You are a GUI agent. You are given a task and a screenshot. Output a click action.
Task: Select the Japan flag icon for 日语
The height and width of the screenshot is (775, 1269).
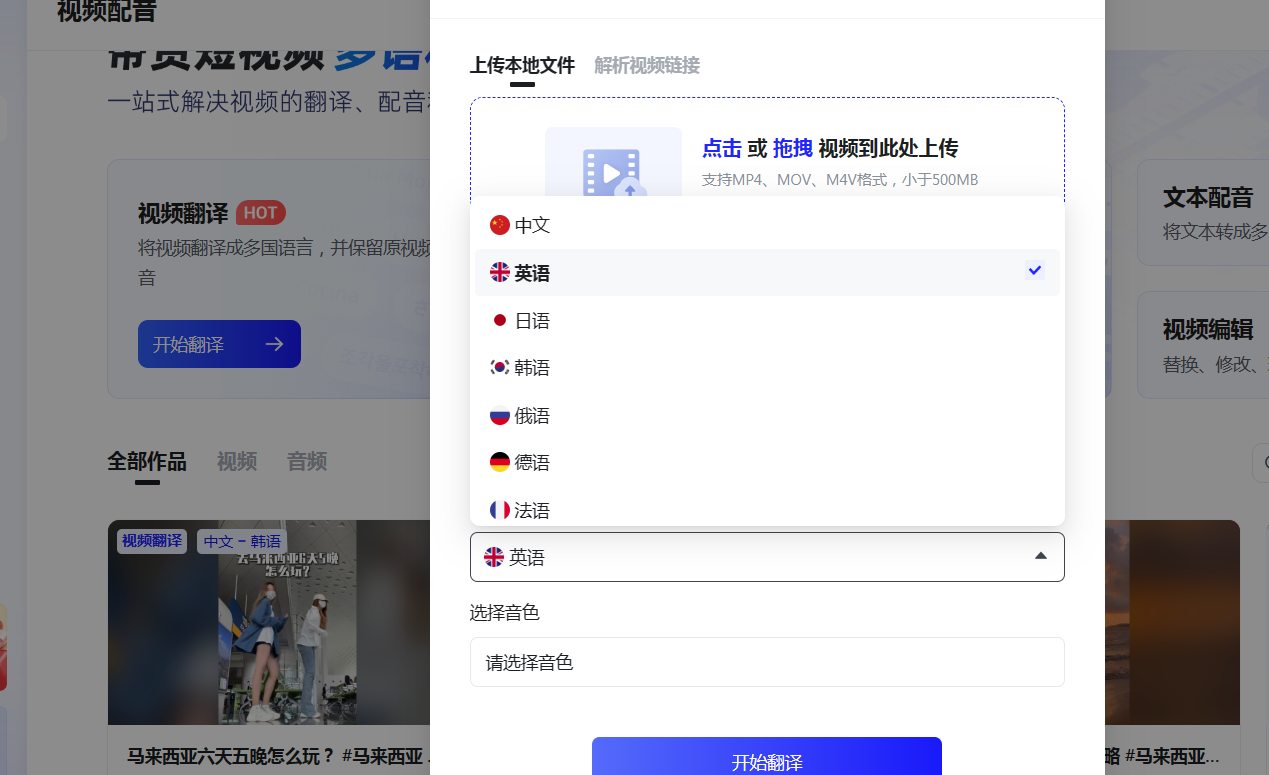pos(499,320)
